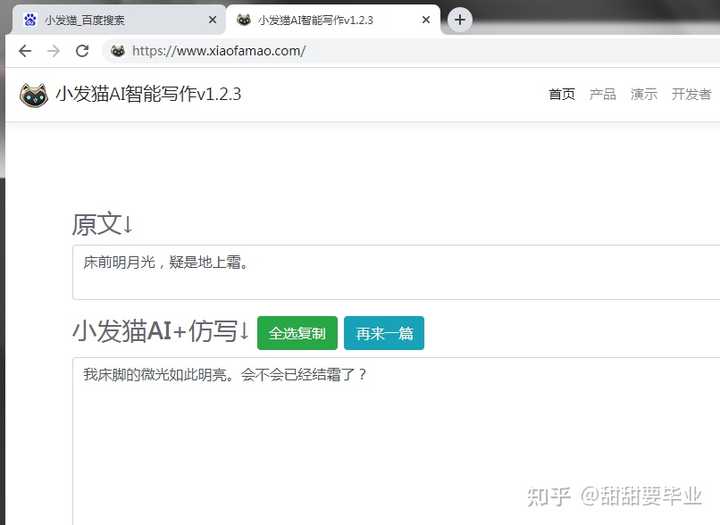The height and width of the screenshot is (525, 720).
Task: Click the 小发猫AI智能写作v1.2.3 site title
Action: [148, 94]
